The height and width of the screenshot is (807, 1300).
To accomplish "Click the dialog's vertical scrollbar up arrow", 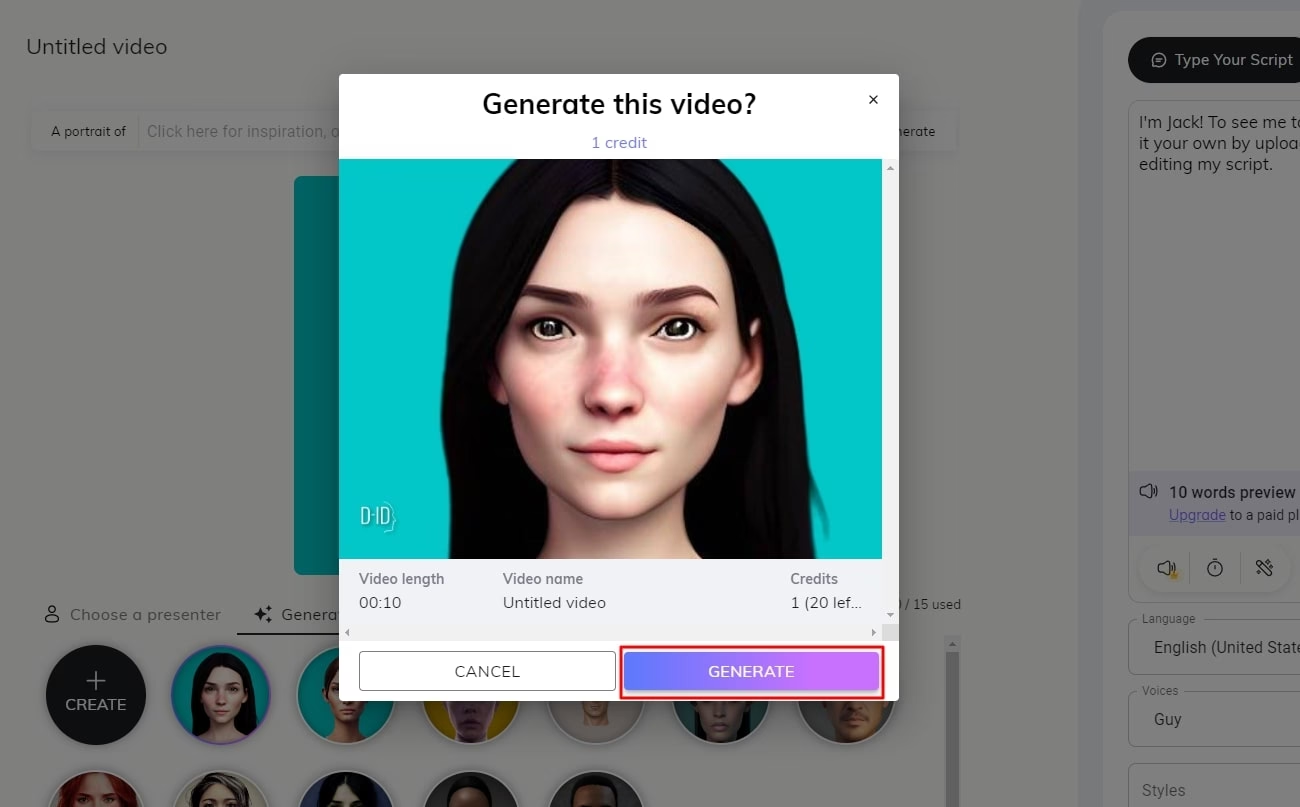I will click(x=890, y=168).
